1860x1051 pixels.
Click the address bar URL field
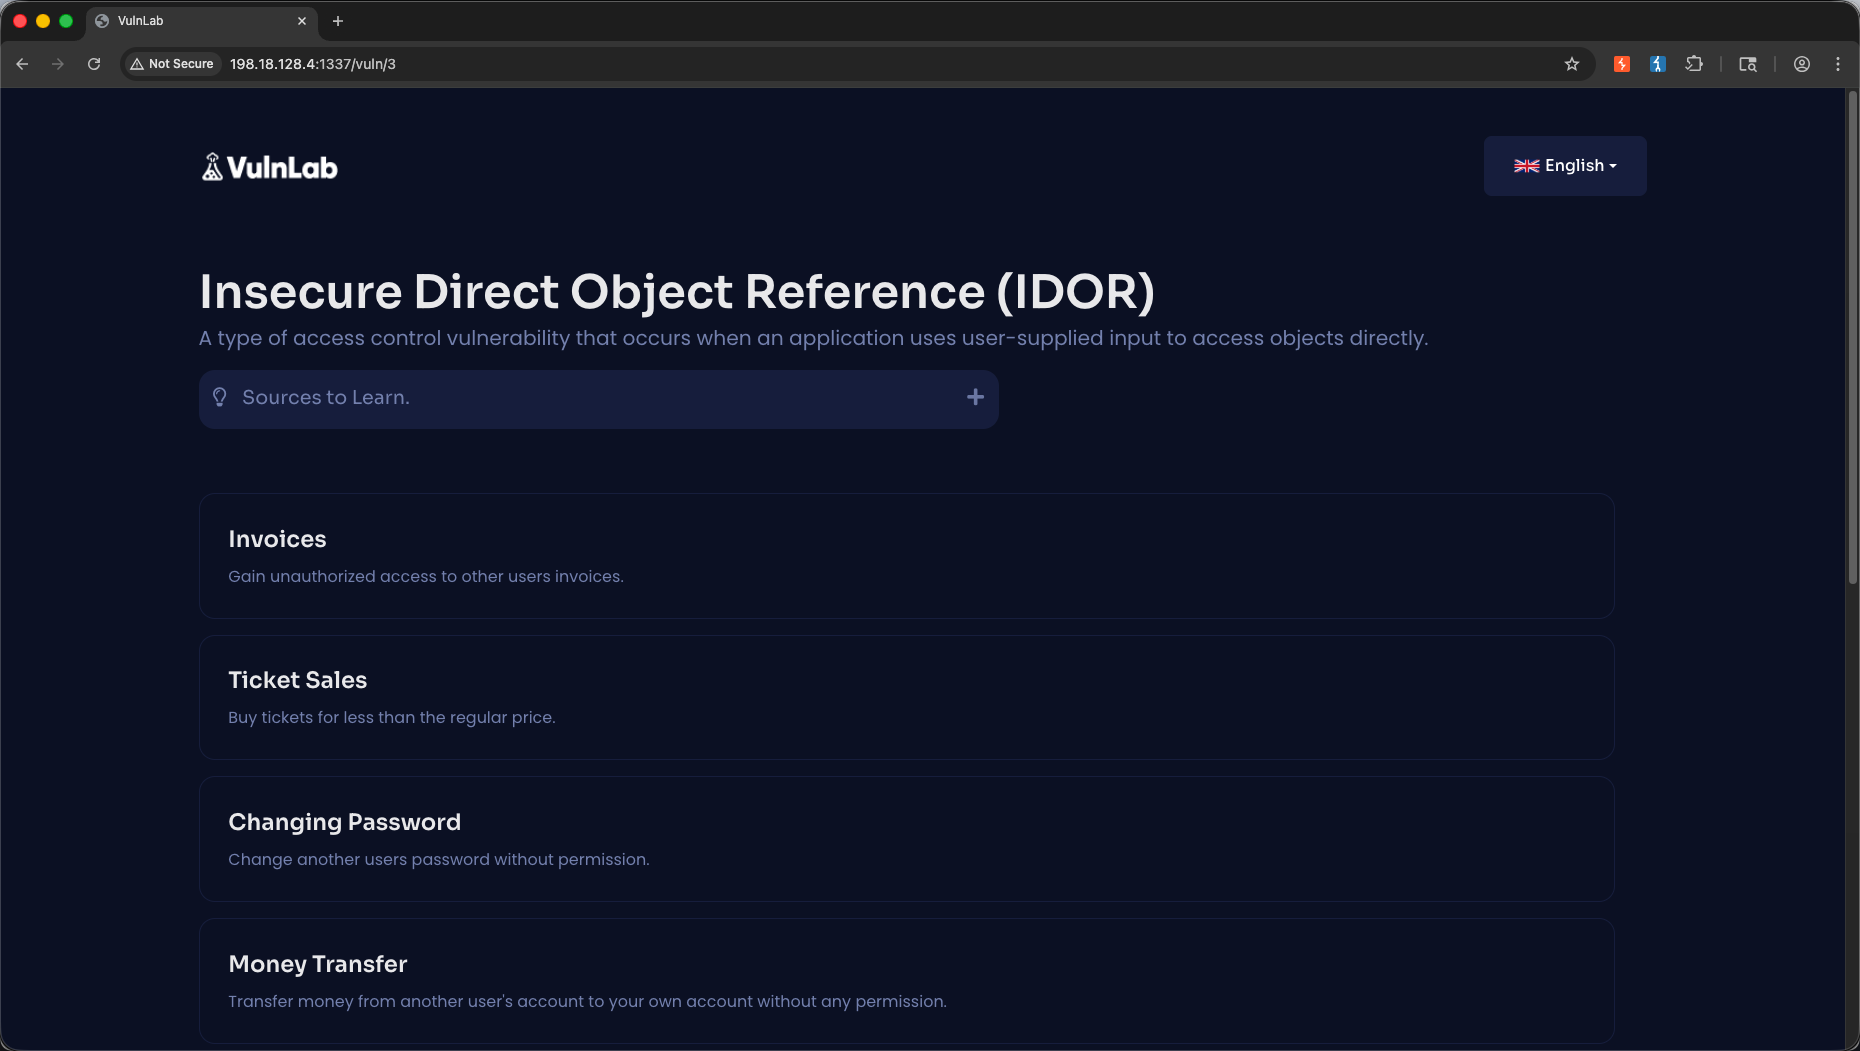pyautogui.click(x=890, y=64)
